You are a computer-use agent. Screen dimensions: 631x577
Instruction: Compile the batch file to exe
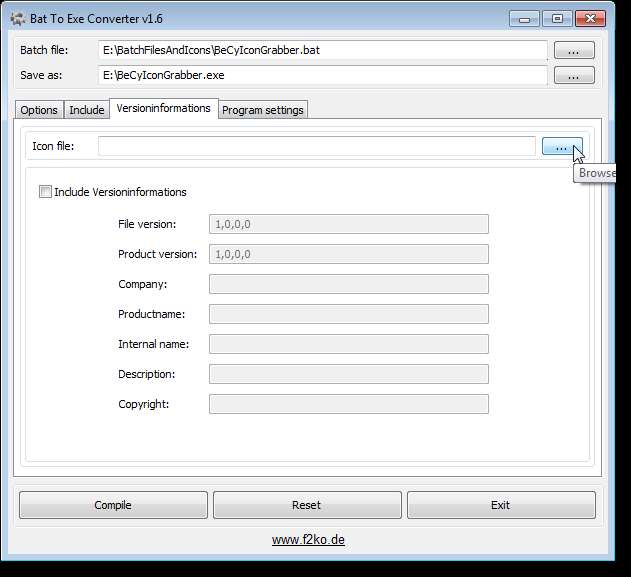(113, 505)
